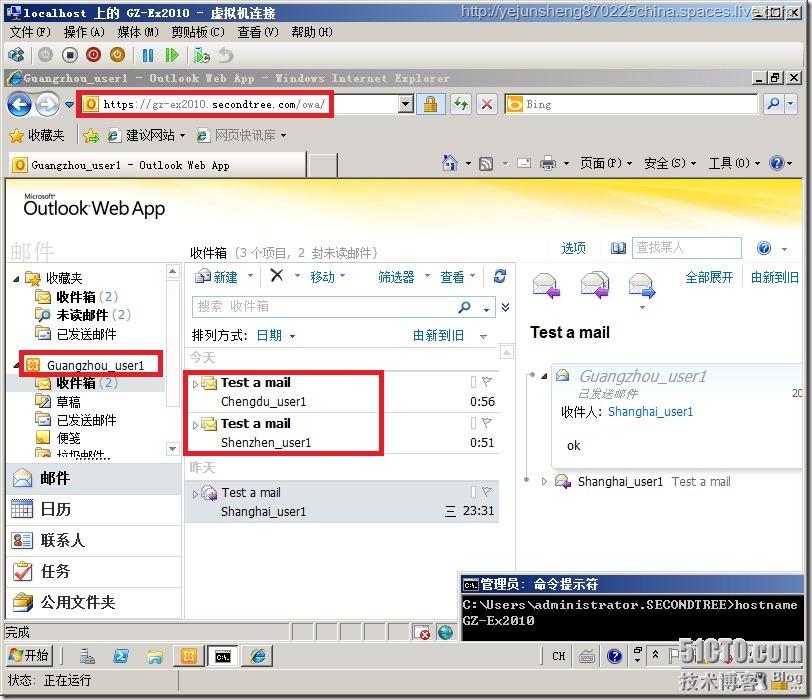Expand the Shenzhen_user1 conversation
The height and width of the screenshot is (700, 812).
click(x=195, y=425)
